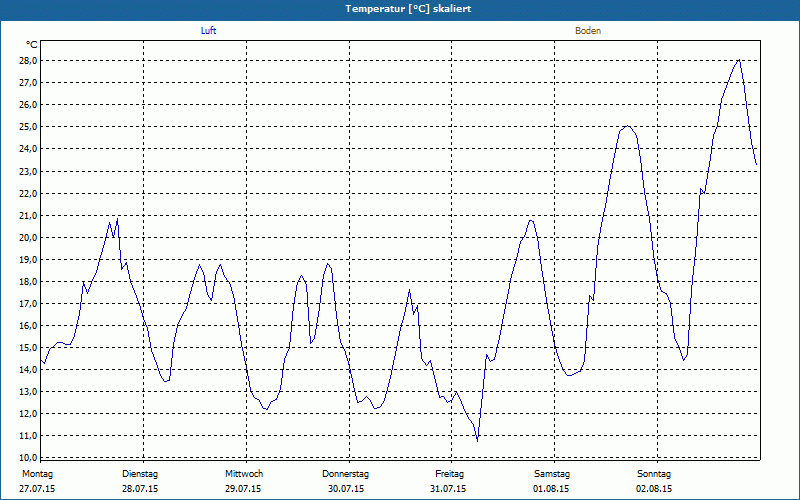Select the 27,0 y-axis label
Image resolution: width=800 pixels, height=500 pixels.
28,83
